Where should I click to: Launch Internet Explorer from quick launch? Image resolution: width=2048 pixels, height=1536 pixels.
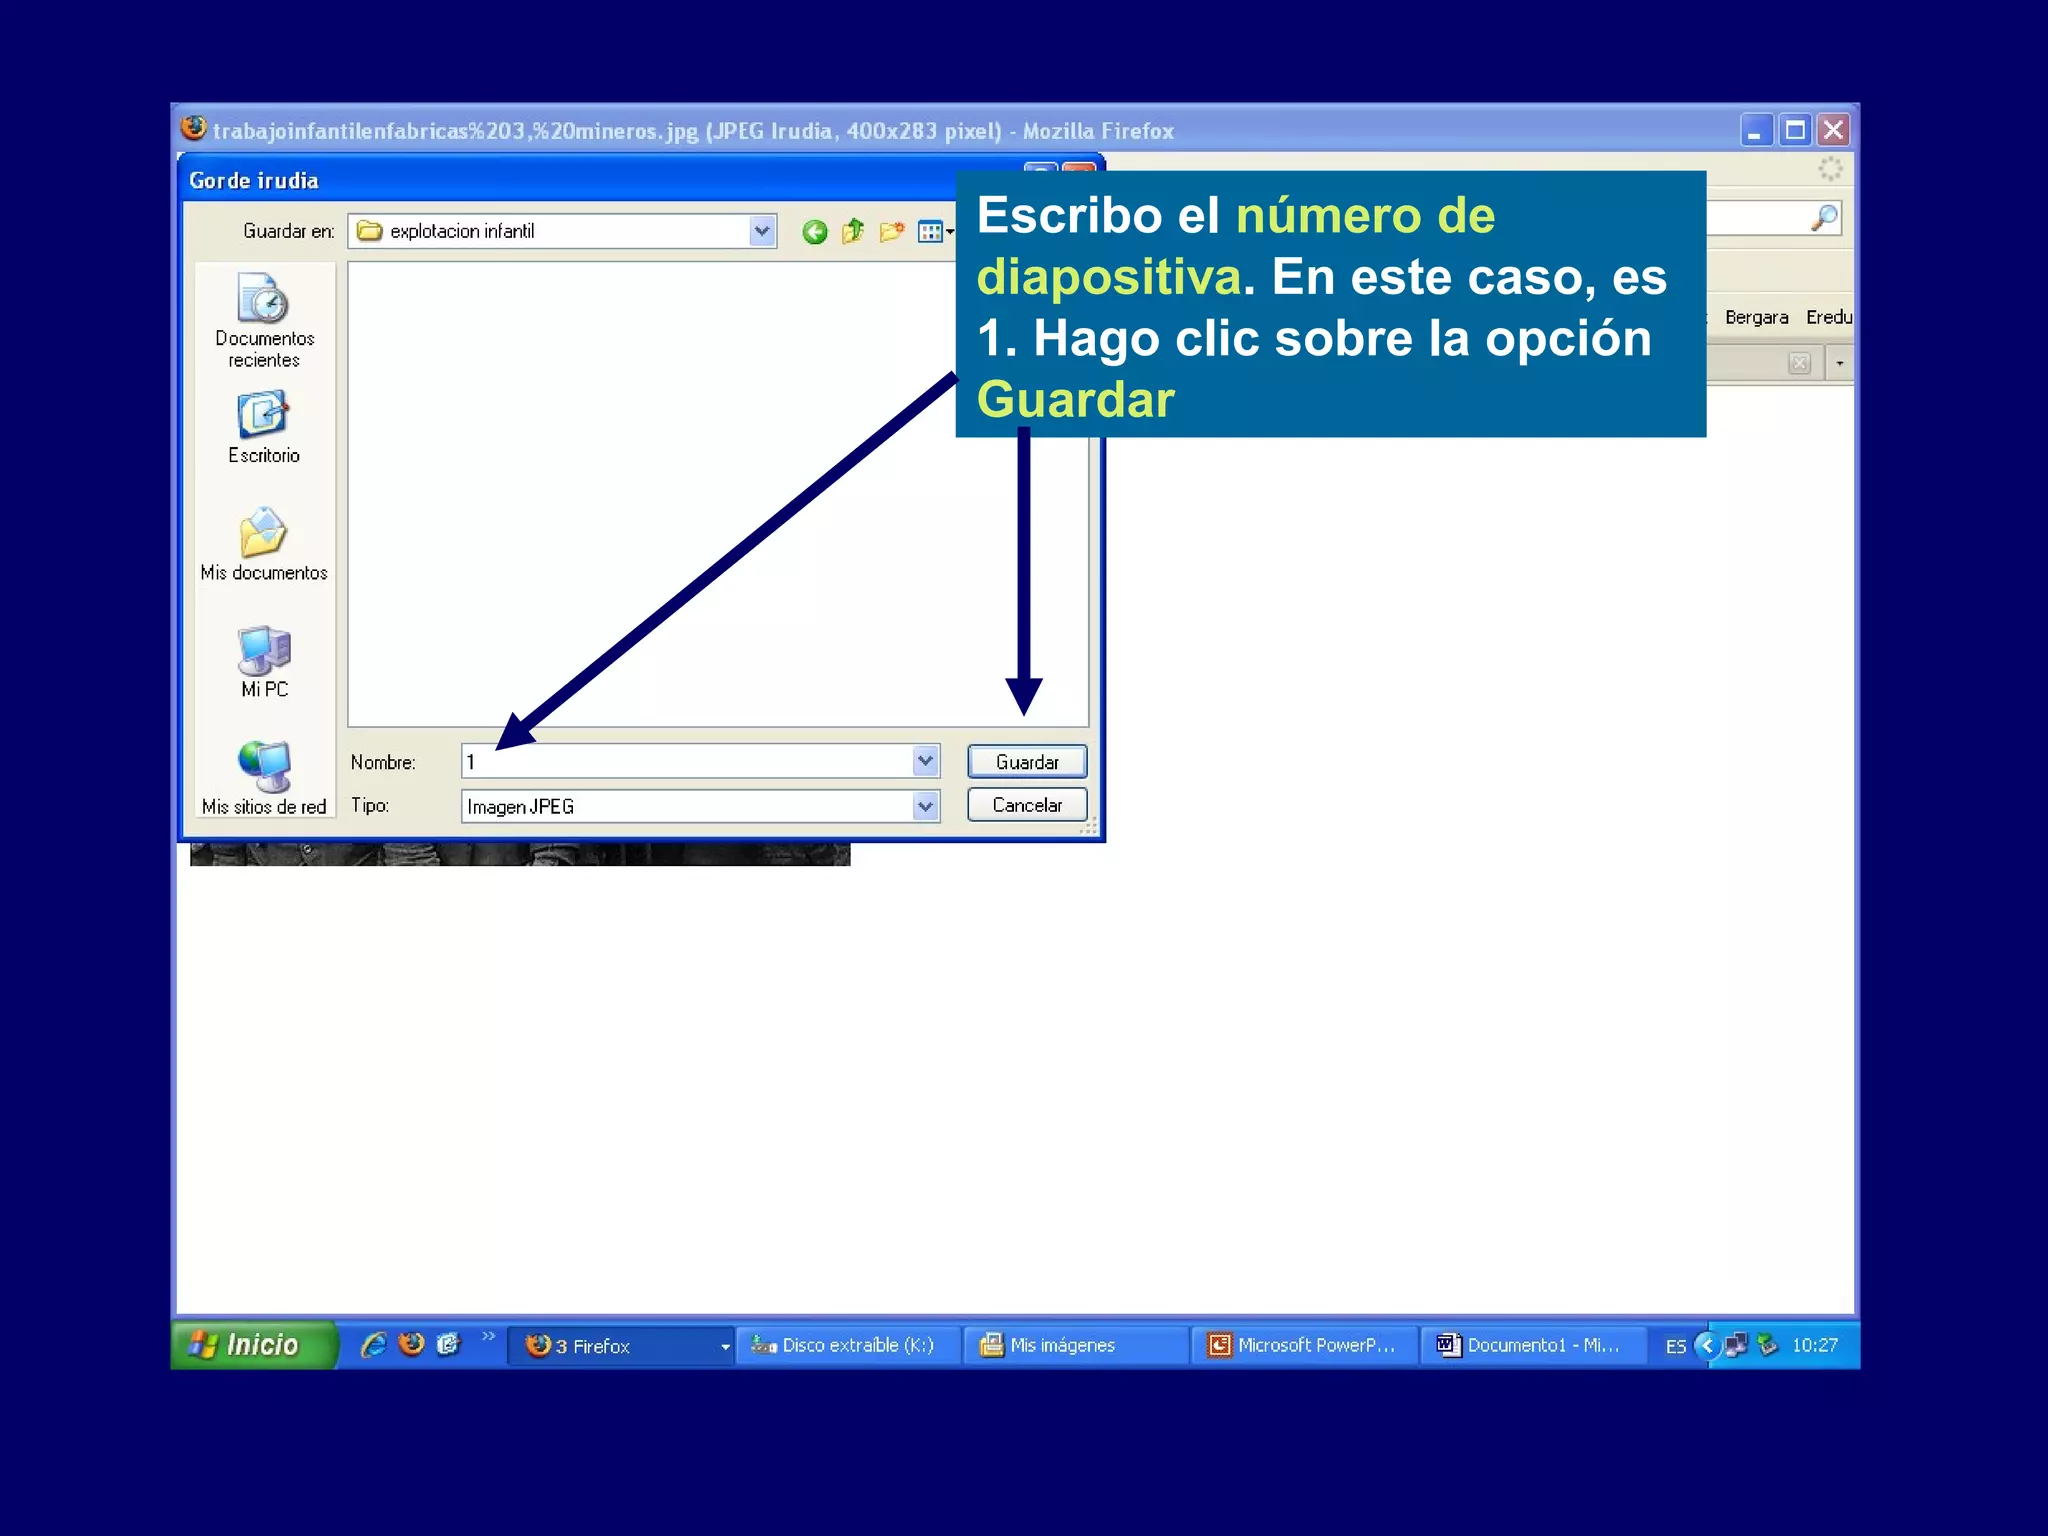click(x=374, y=1345)
